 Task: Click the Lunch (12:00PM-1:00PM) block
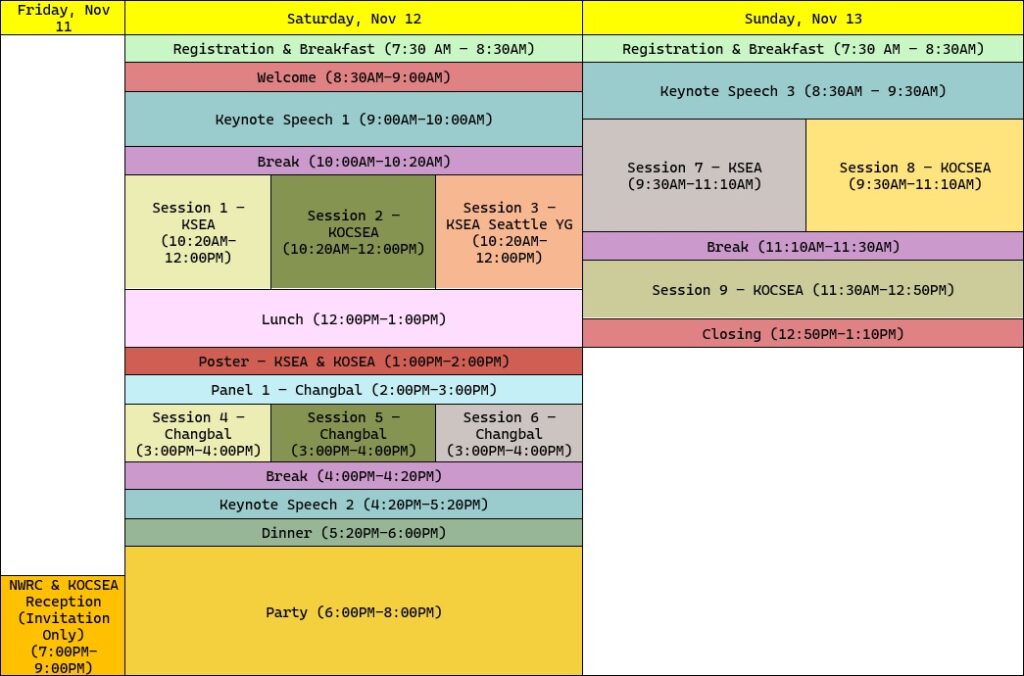353,319
